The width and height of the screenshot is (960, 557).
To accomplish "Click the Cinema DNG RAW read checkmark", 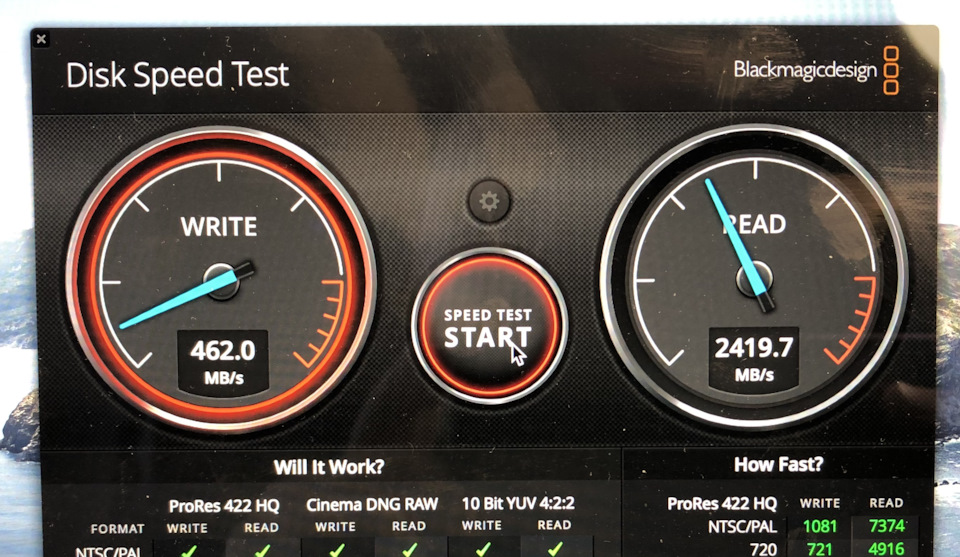I will point(410,550).
